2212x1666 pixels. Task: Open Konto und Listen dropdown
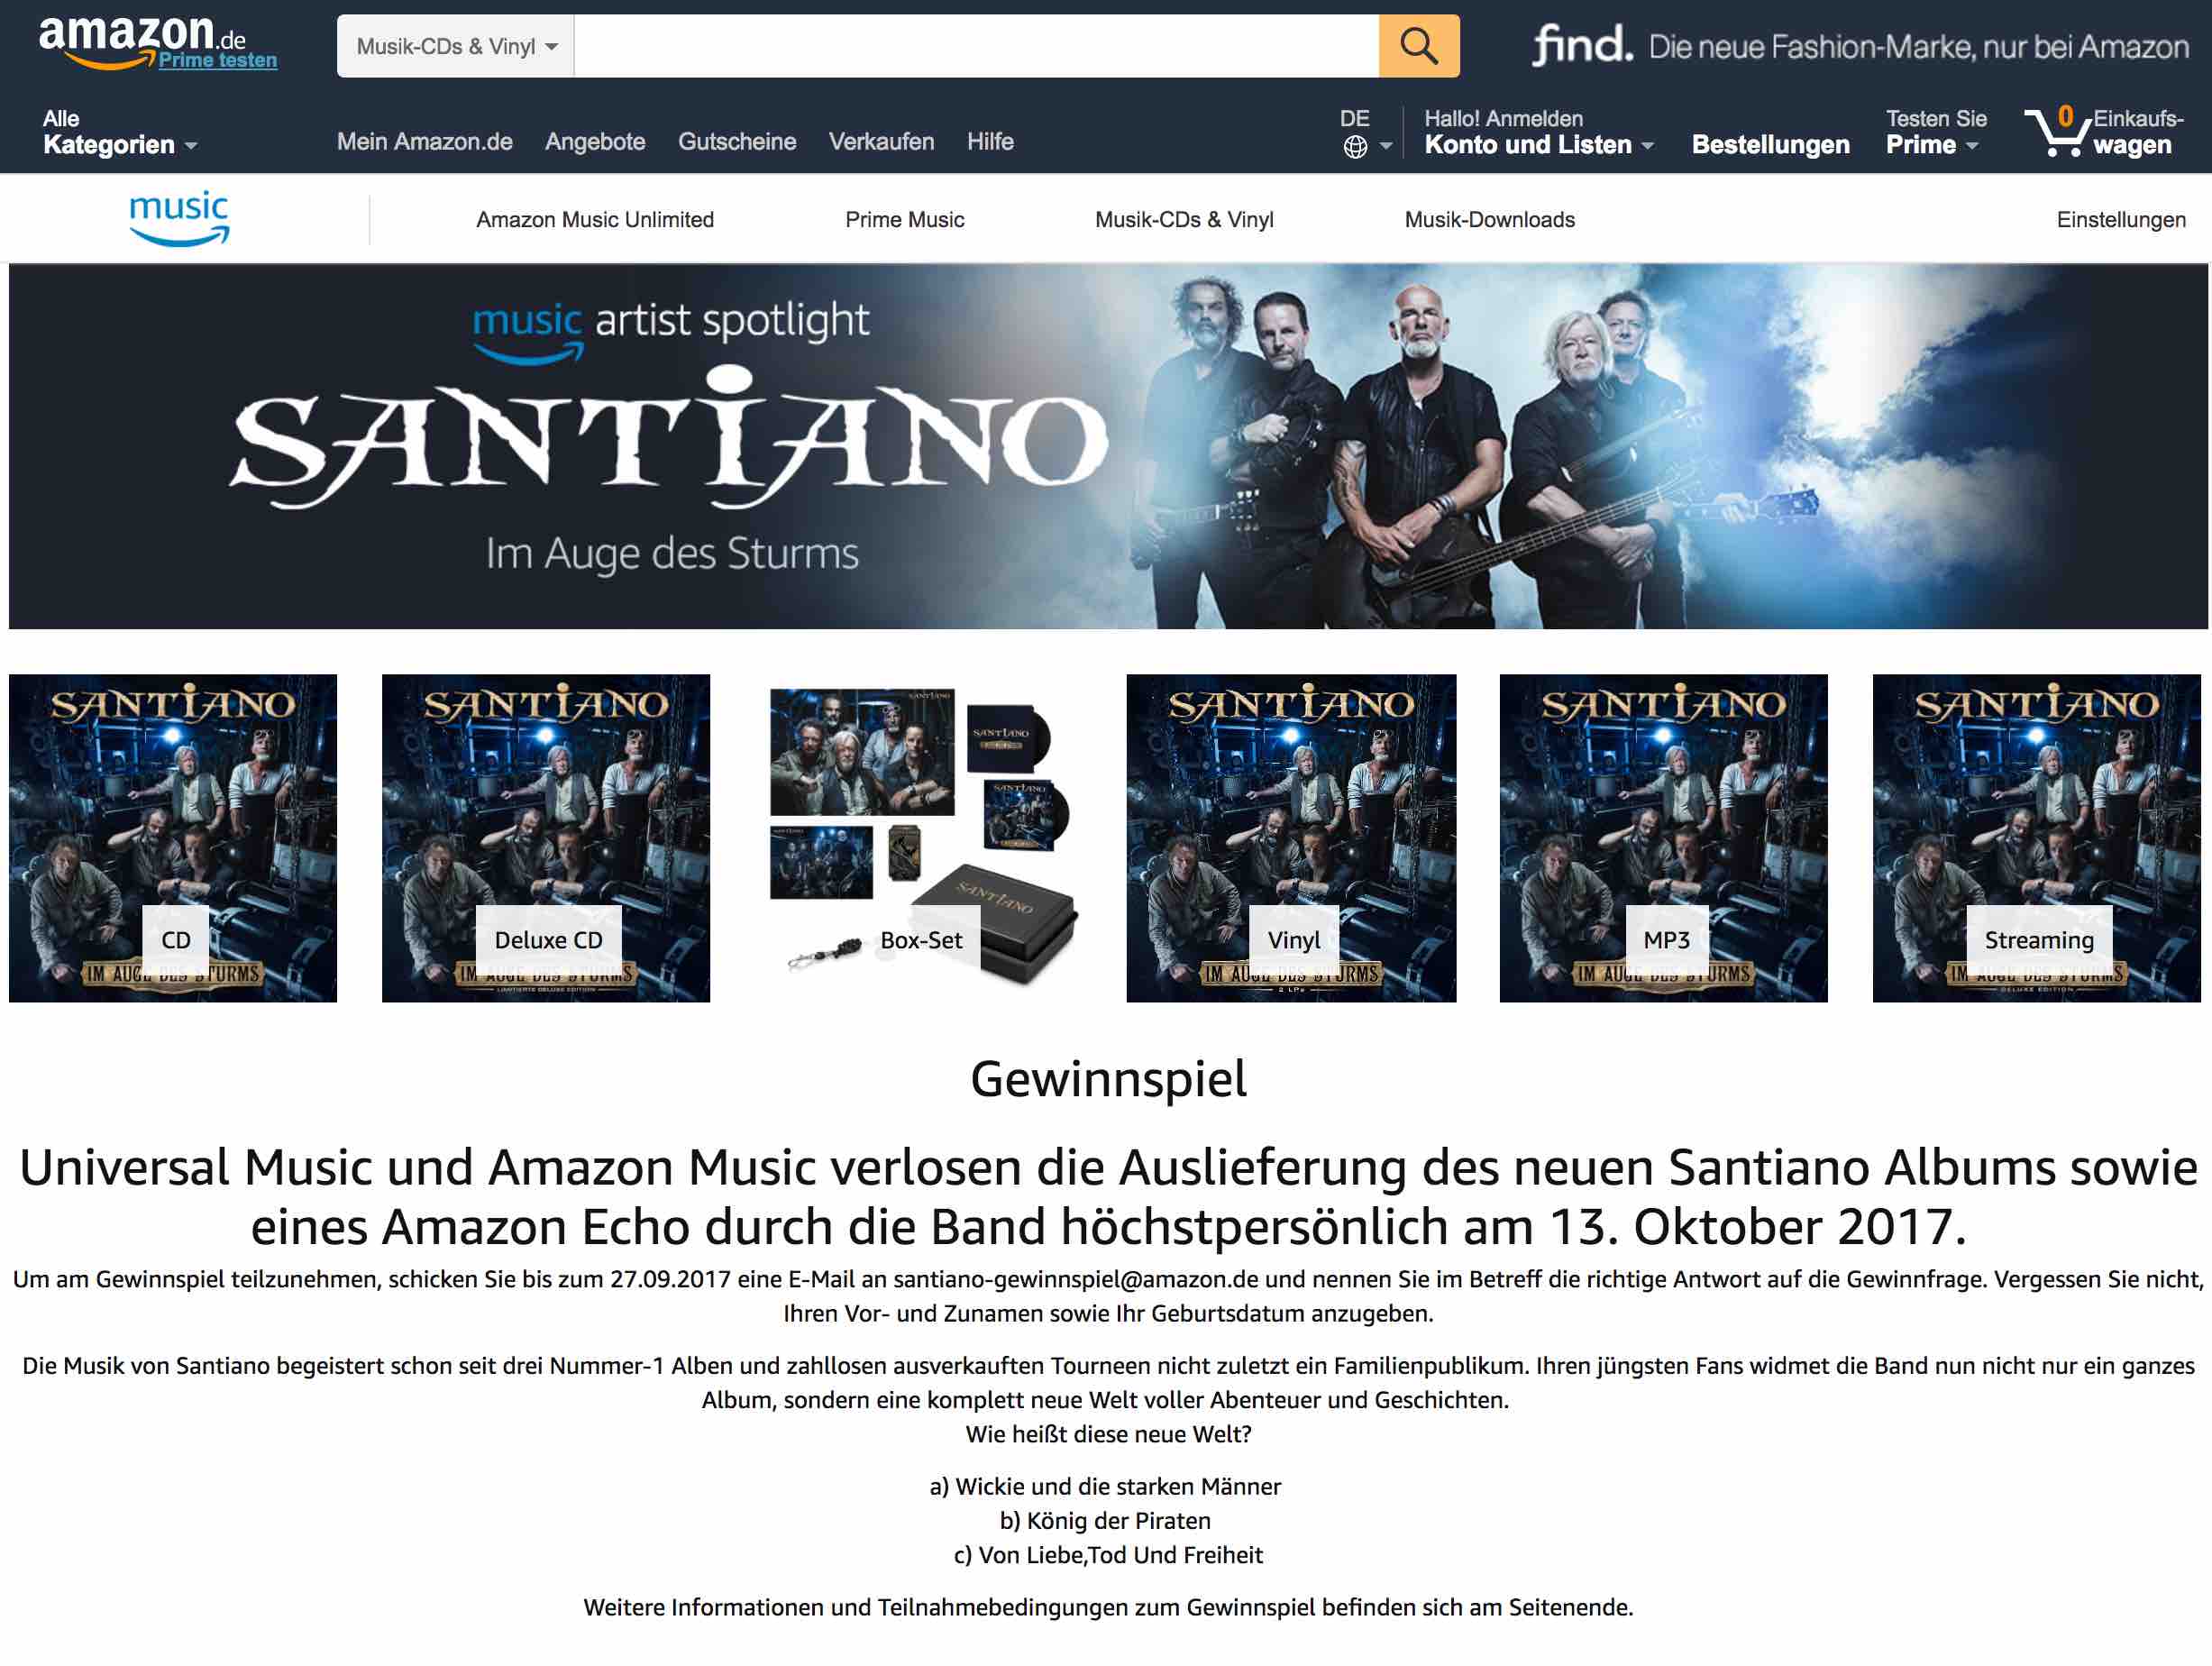click(x=1538, y=133)
